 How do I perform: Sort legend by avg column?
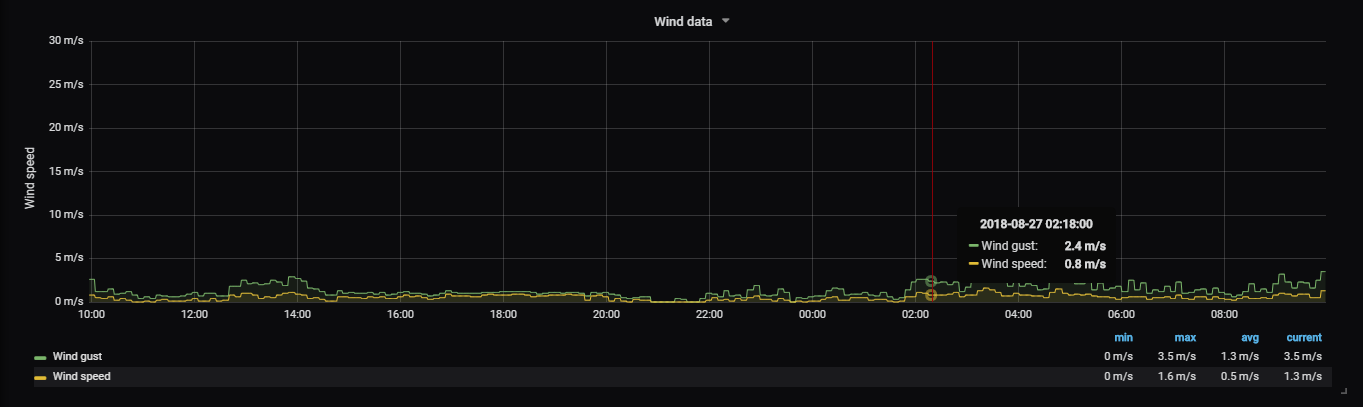click(x=1250, y=338)
